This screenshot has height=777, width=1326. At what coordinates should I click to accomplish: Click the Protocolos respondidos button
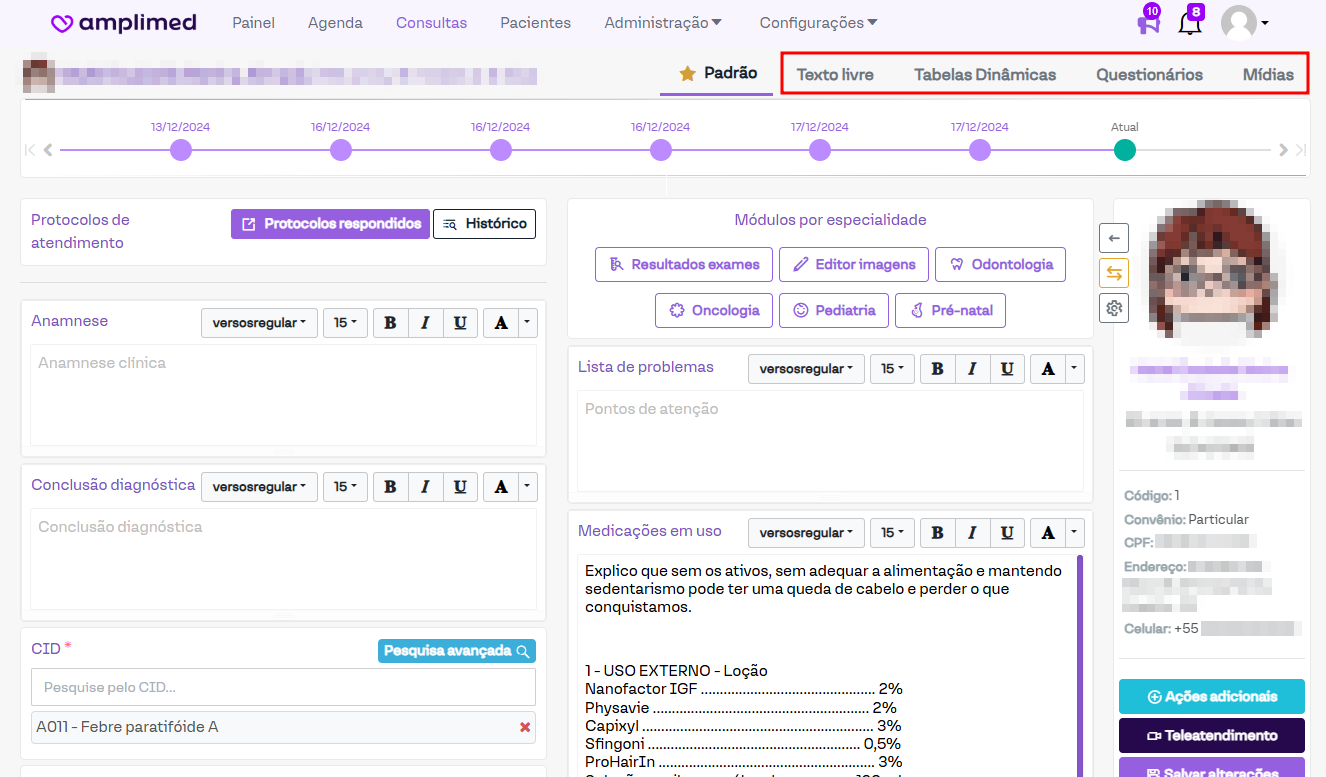pyautogui.click(x=330, y=224)
